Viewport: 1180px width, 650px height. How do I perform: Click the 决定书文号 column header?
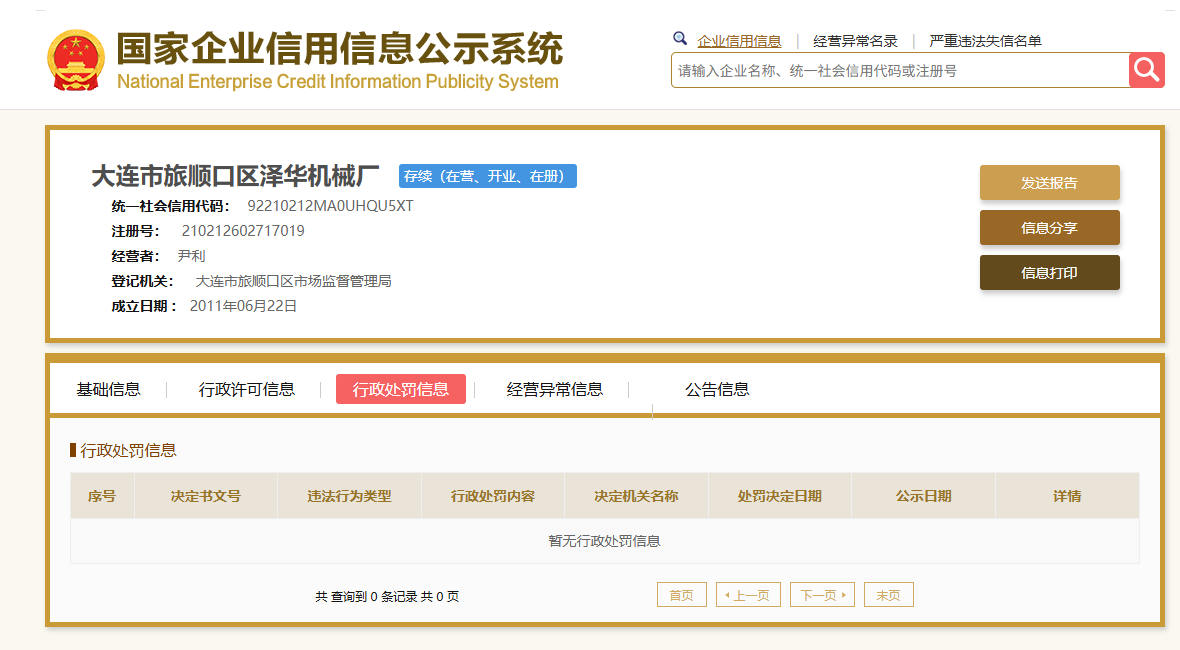[205, 496]
